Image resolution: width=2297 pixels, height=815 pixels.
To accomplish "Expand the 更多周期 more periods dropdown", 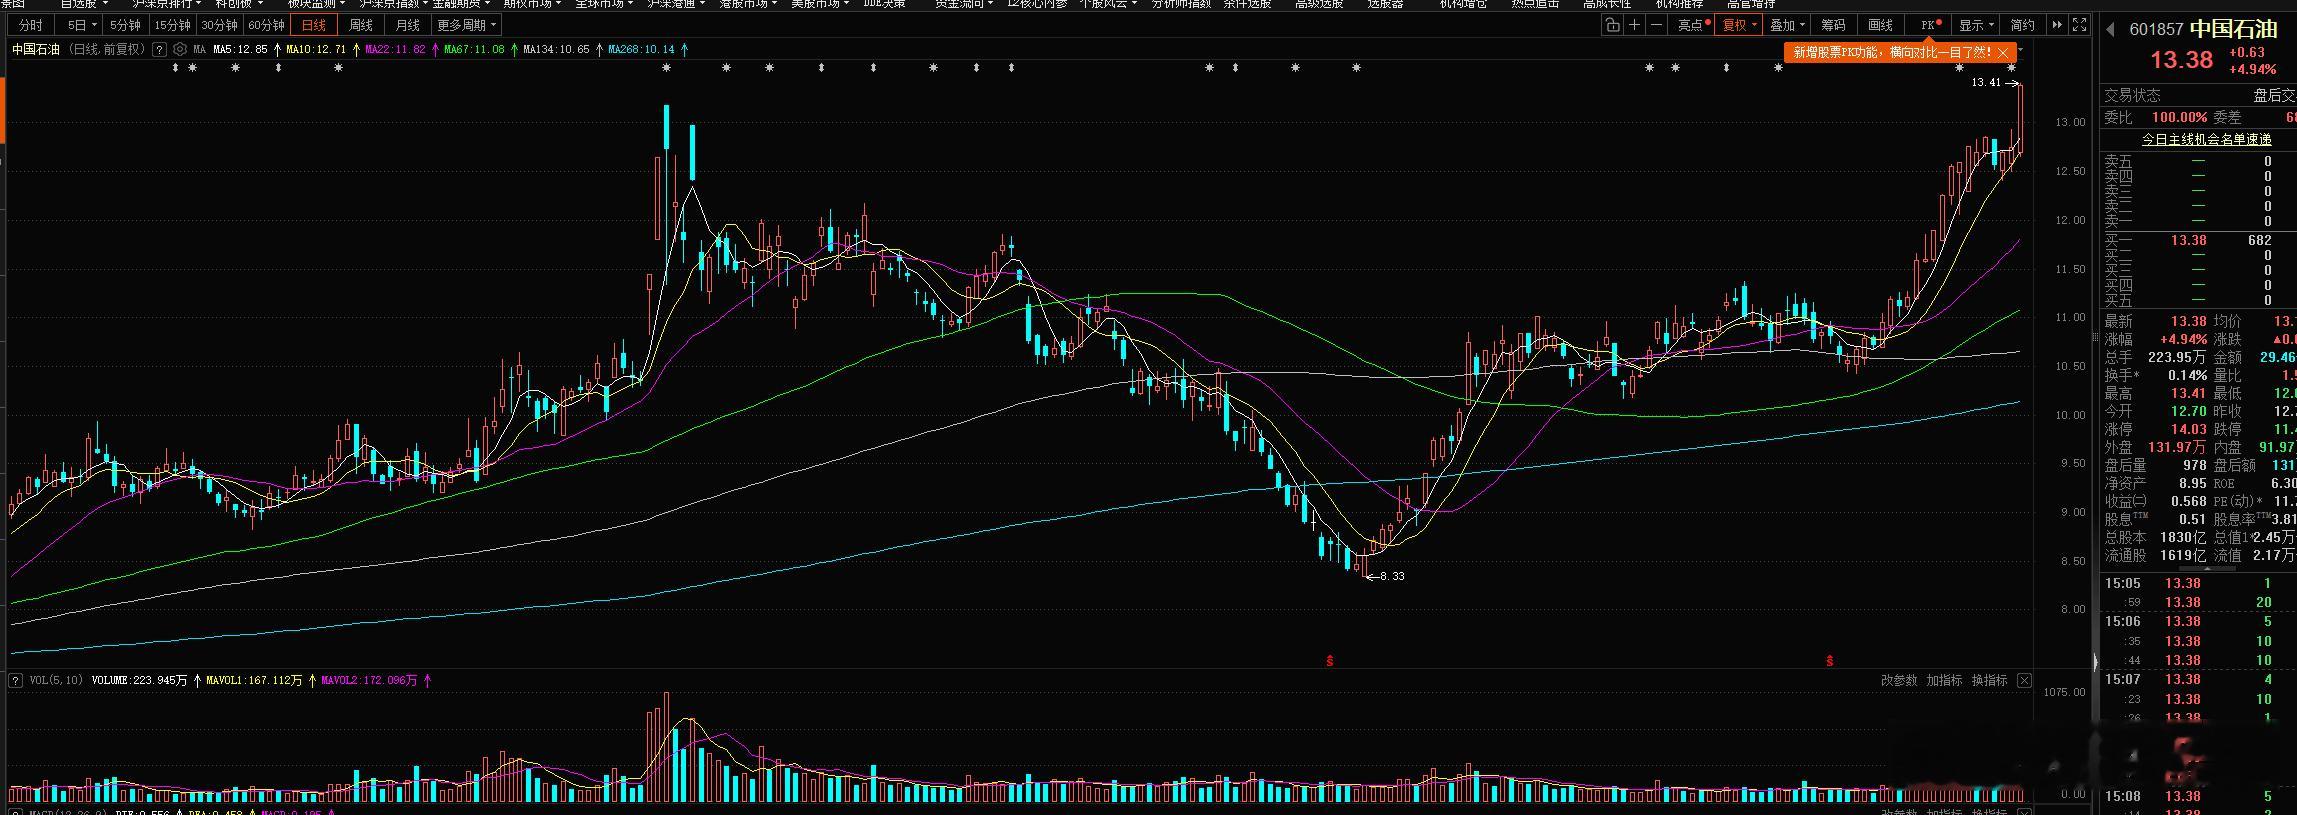I will click(x=466, y=25).
